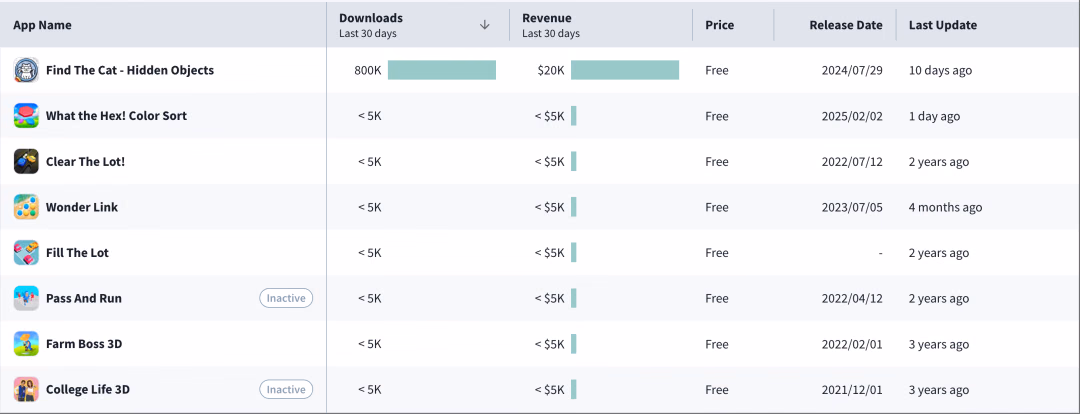Select Free price for College Life 3D

click(717, 389)
